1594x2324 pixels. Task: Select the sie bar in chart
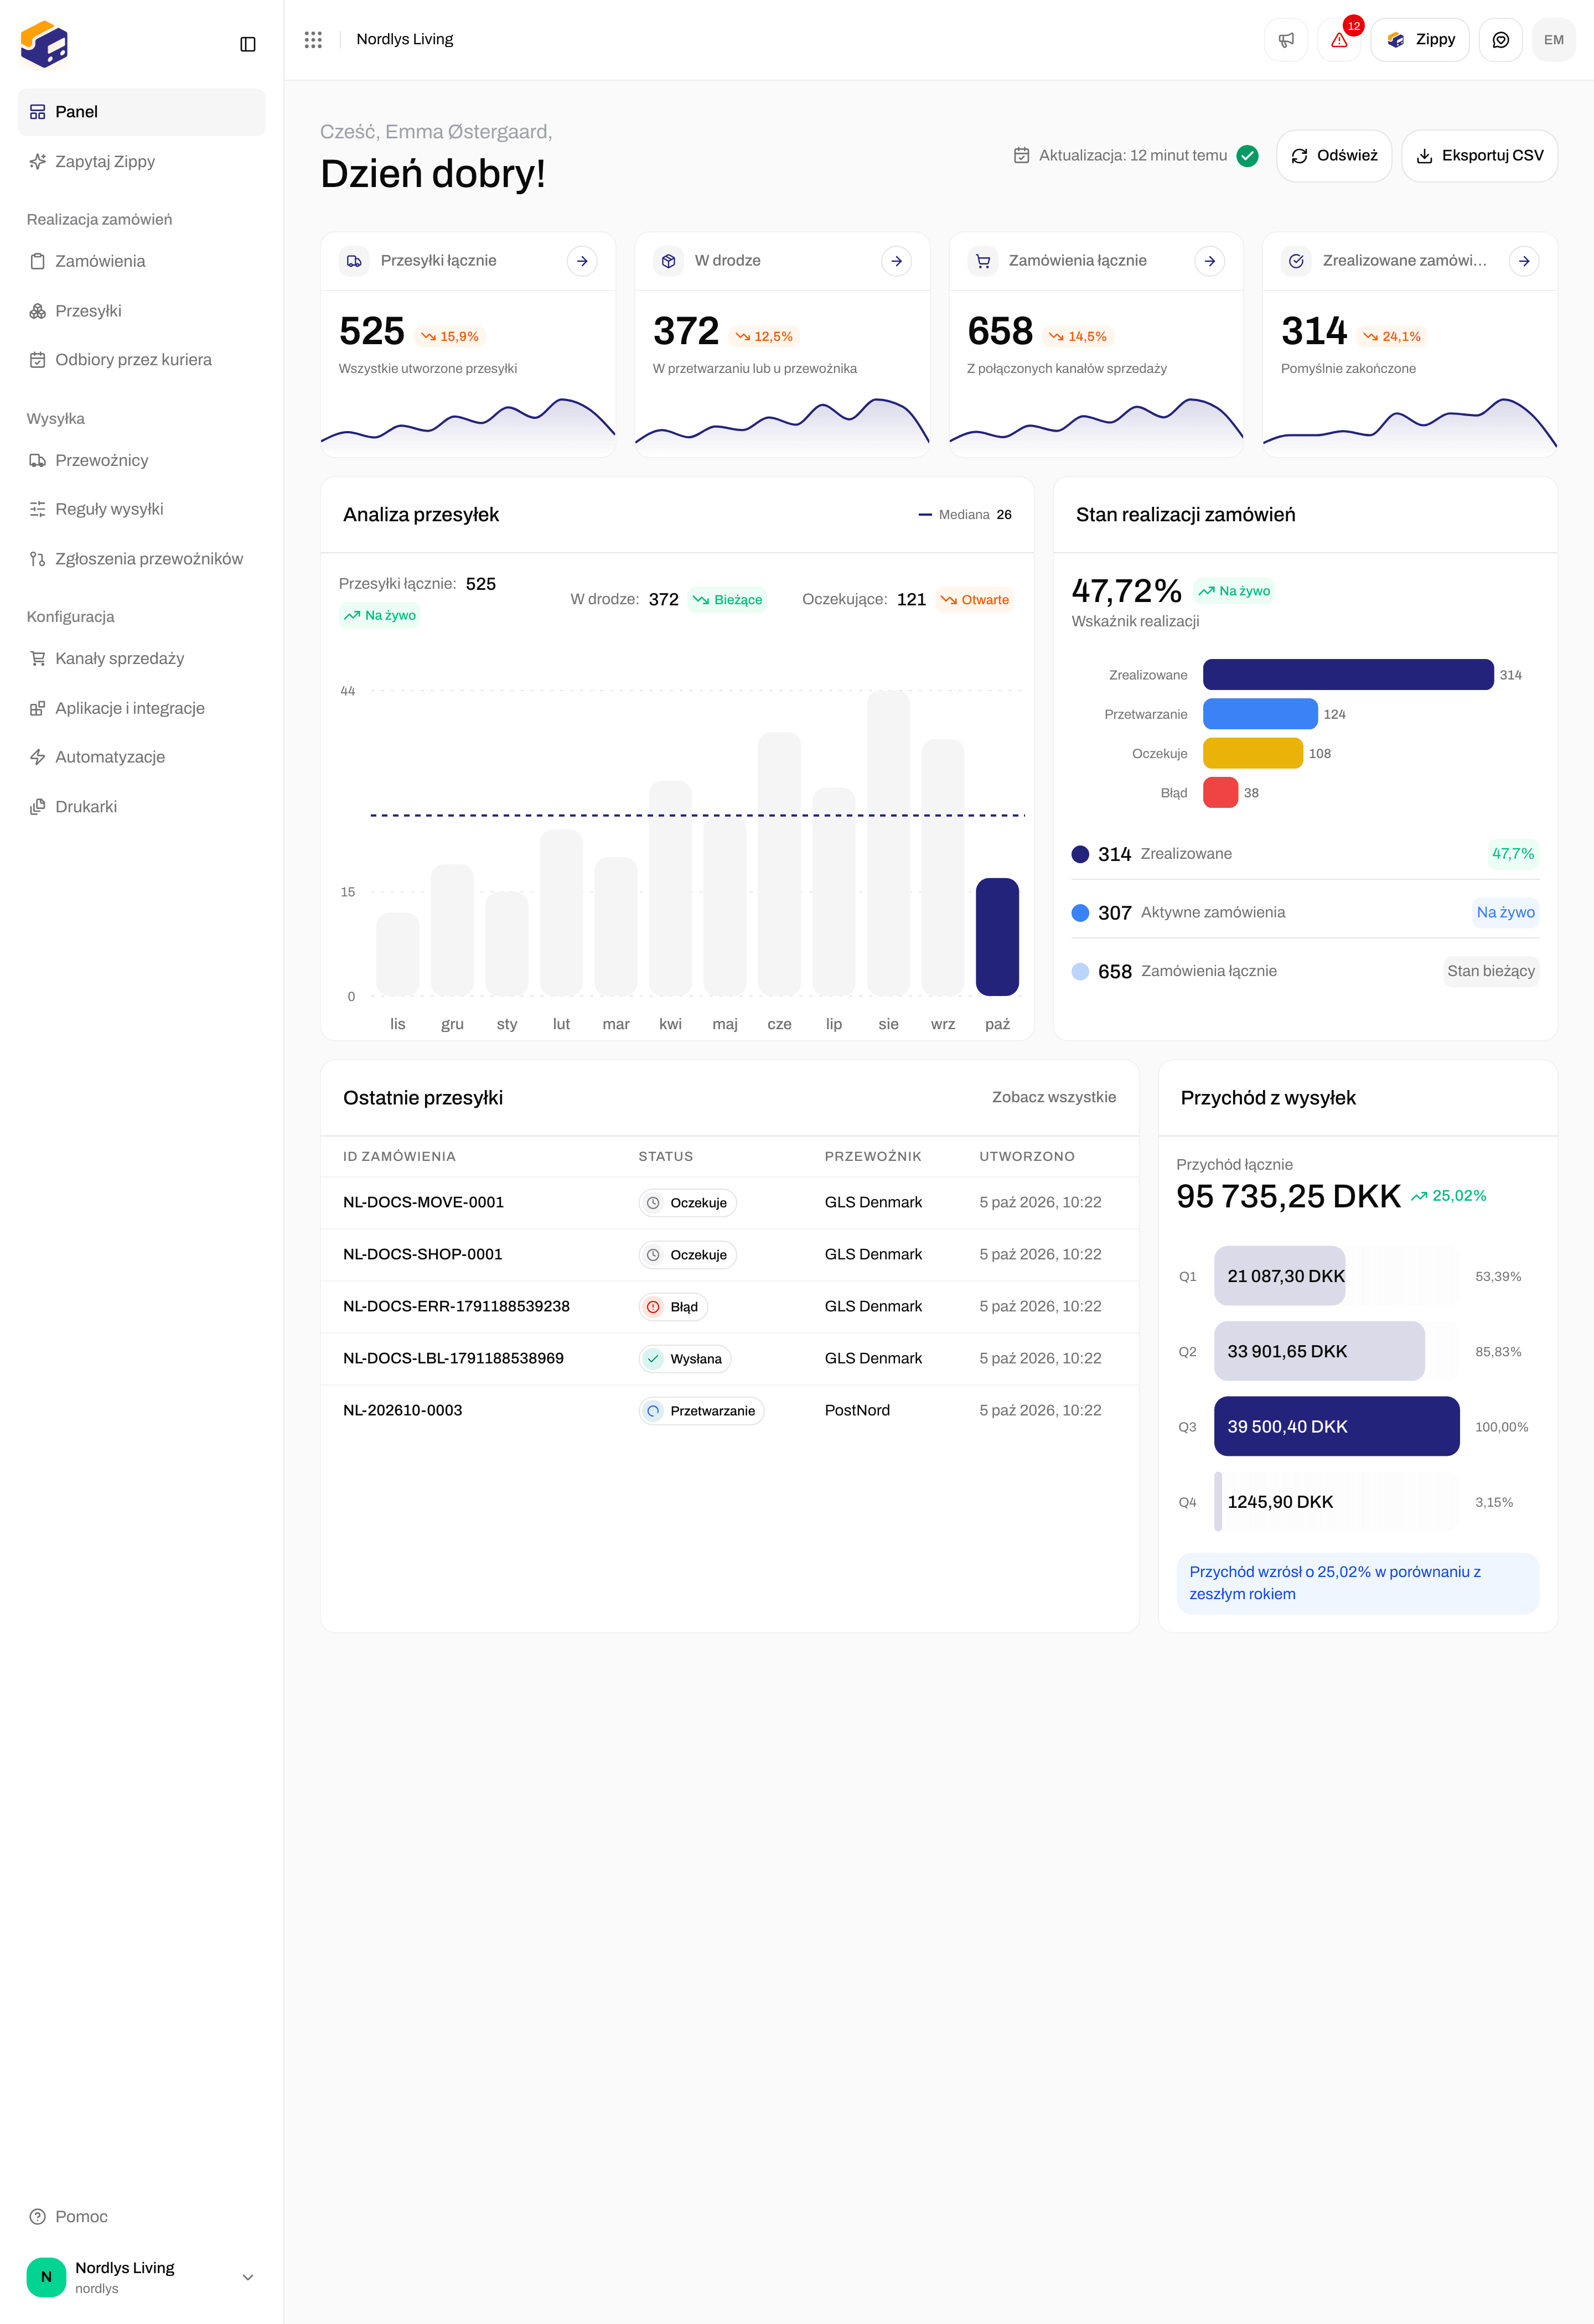(x=888, y=843)
